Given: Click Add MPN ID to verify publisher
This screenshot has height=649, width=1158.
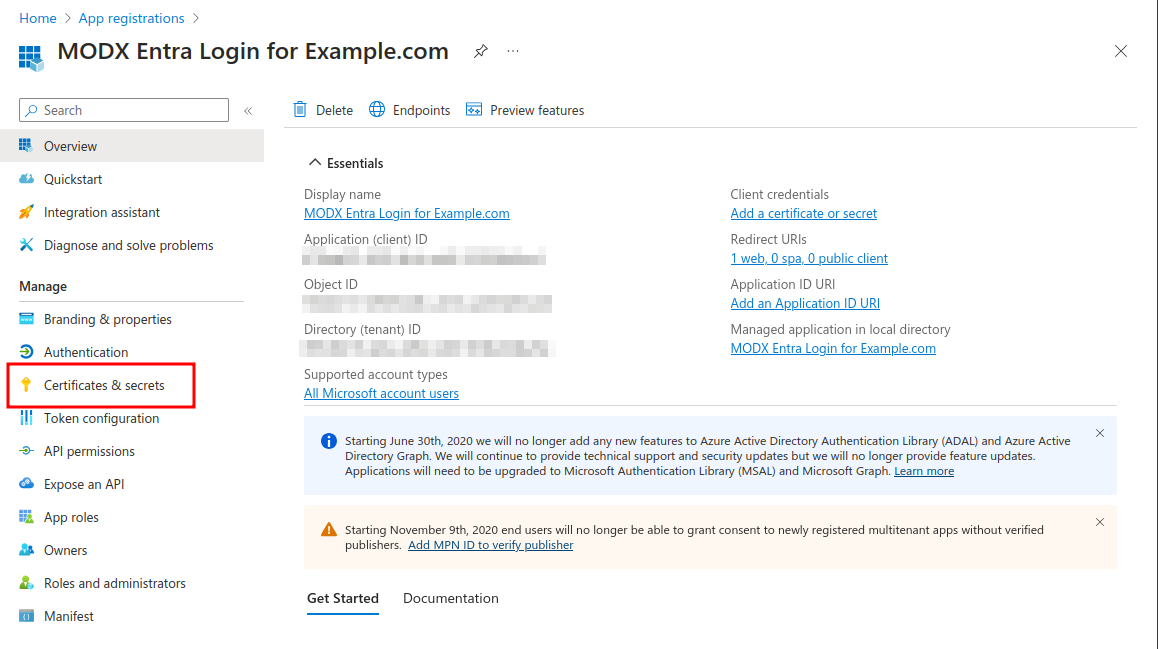Looking at the screenshot, I should pyautogui.click(x=490, y=545).
